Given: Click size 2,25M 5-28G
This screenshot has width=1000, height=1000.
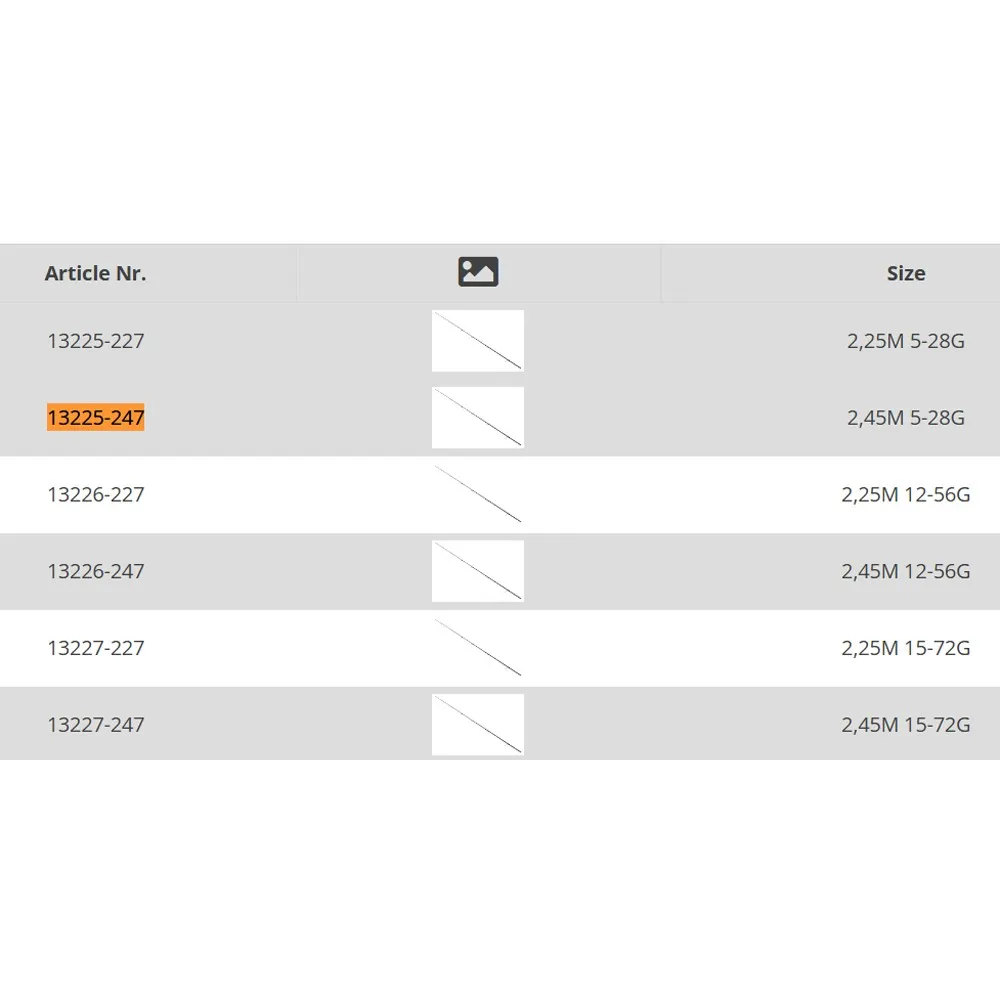Looking at the screenshot, I should click(905, 341).
